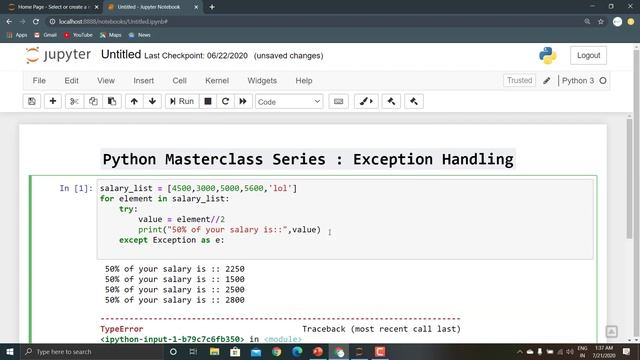Screen dimensions: 640x360
Task: Click the browser address bar
Action: (x=314, y=22)
